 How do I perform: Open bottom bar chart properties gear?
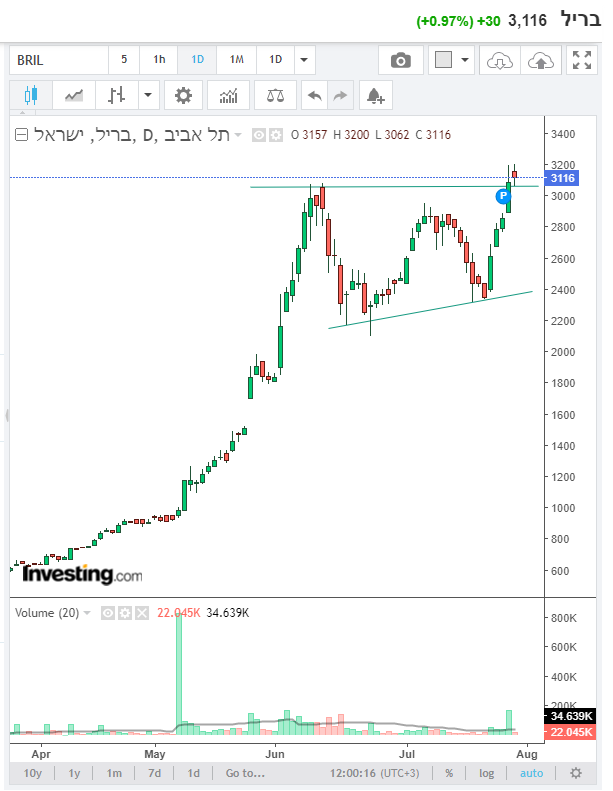[576, 773]
